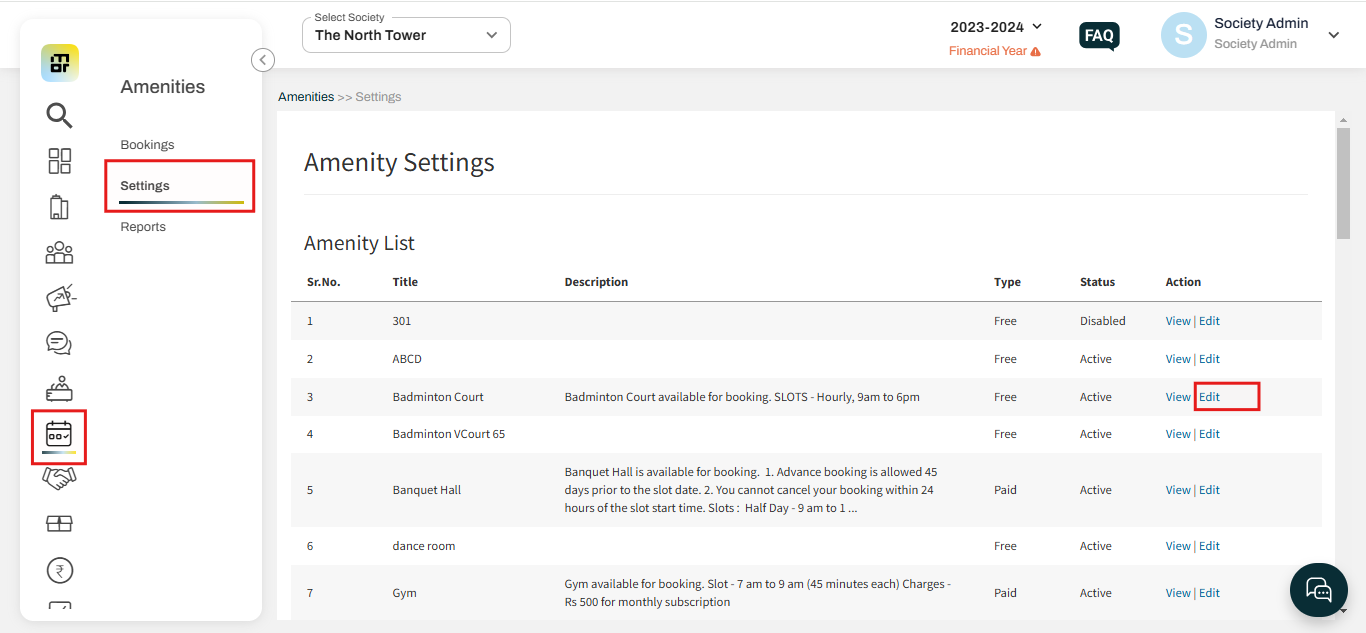
Task: Expand the 2023-2024 financial year dropdown
Action: [996, 27]
